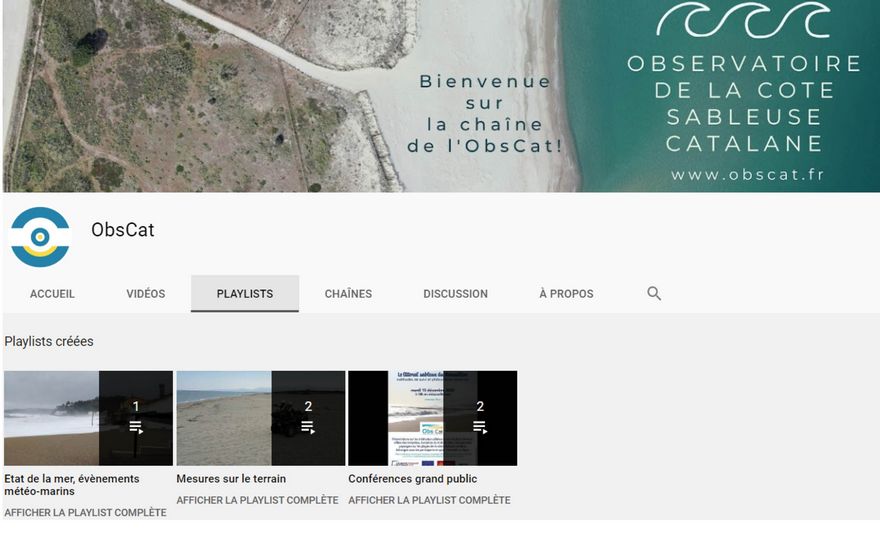Open Conférences grand public playlist thumbnail
This screenshot has height=540, width=880.
pos(433,418)
